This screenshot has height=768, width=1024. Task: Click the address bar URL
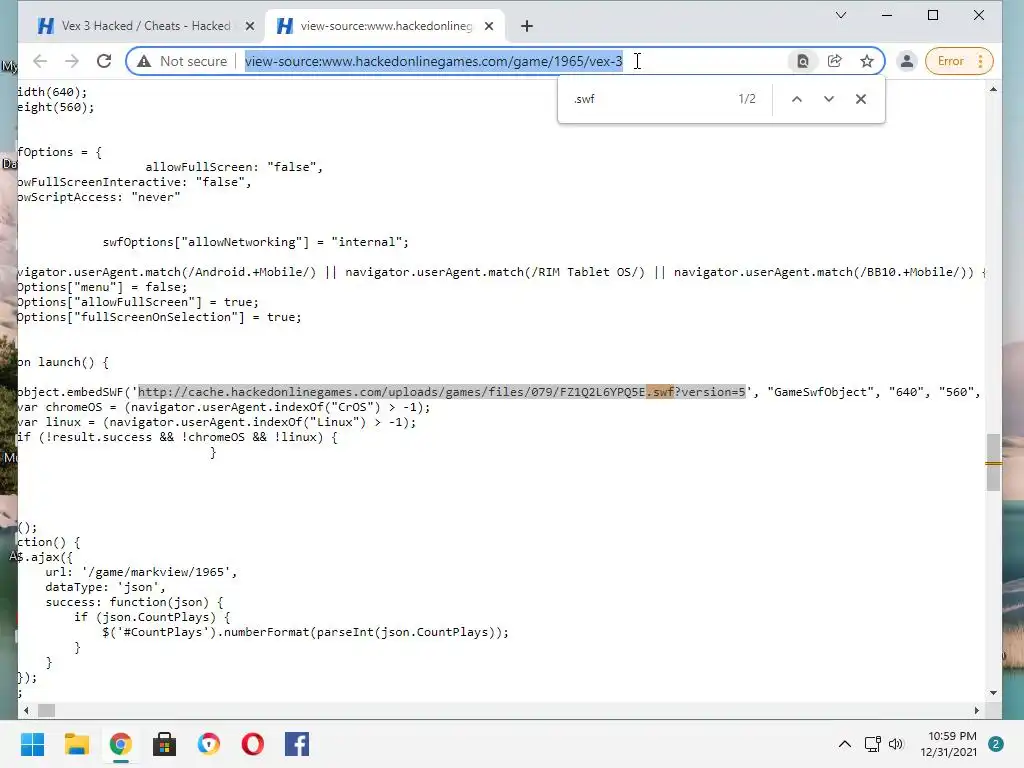tap(434, 61)
